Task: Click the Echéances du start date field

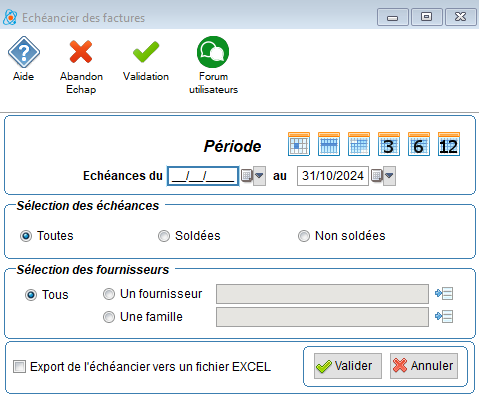Action: 203,176
